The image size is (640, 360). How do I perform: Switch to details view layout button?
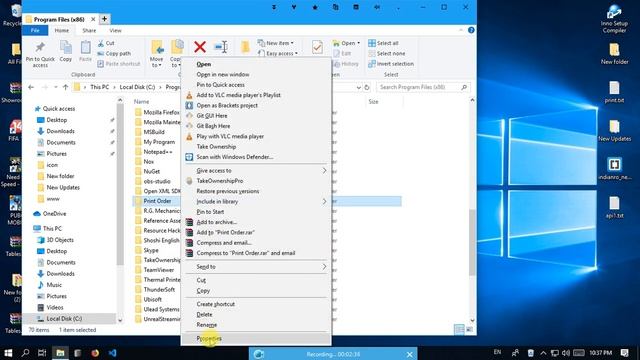click(x=459, y=329)
